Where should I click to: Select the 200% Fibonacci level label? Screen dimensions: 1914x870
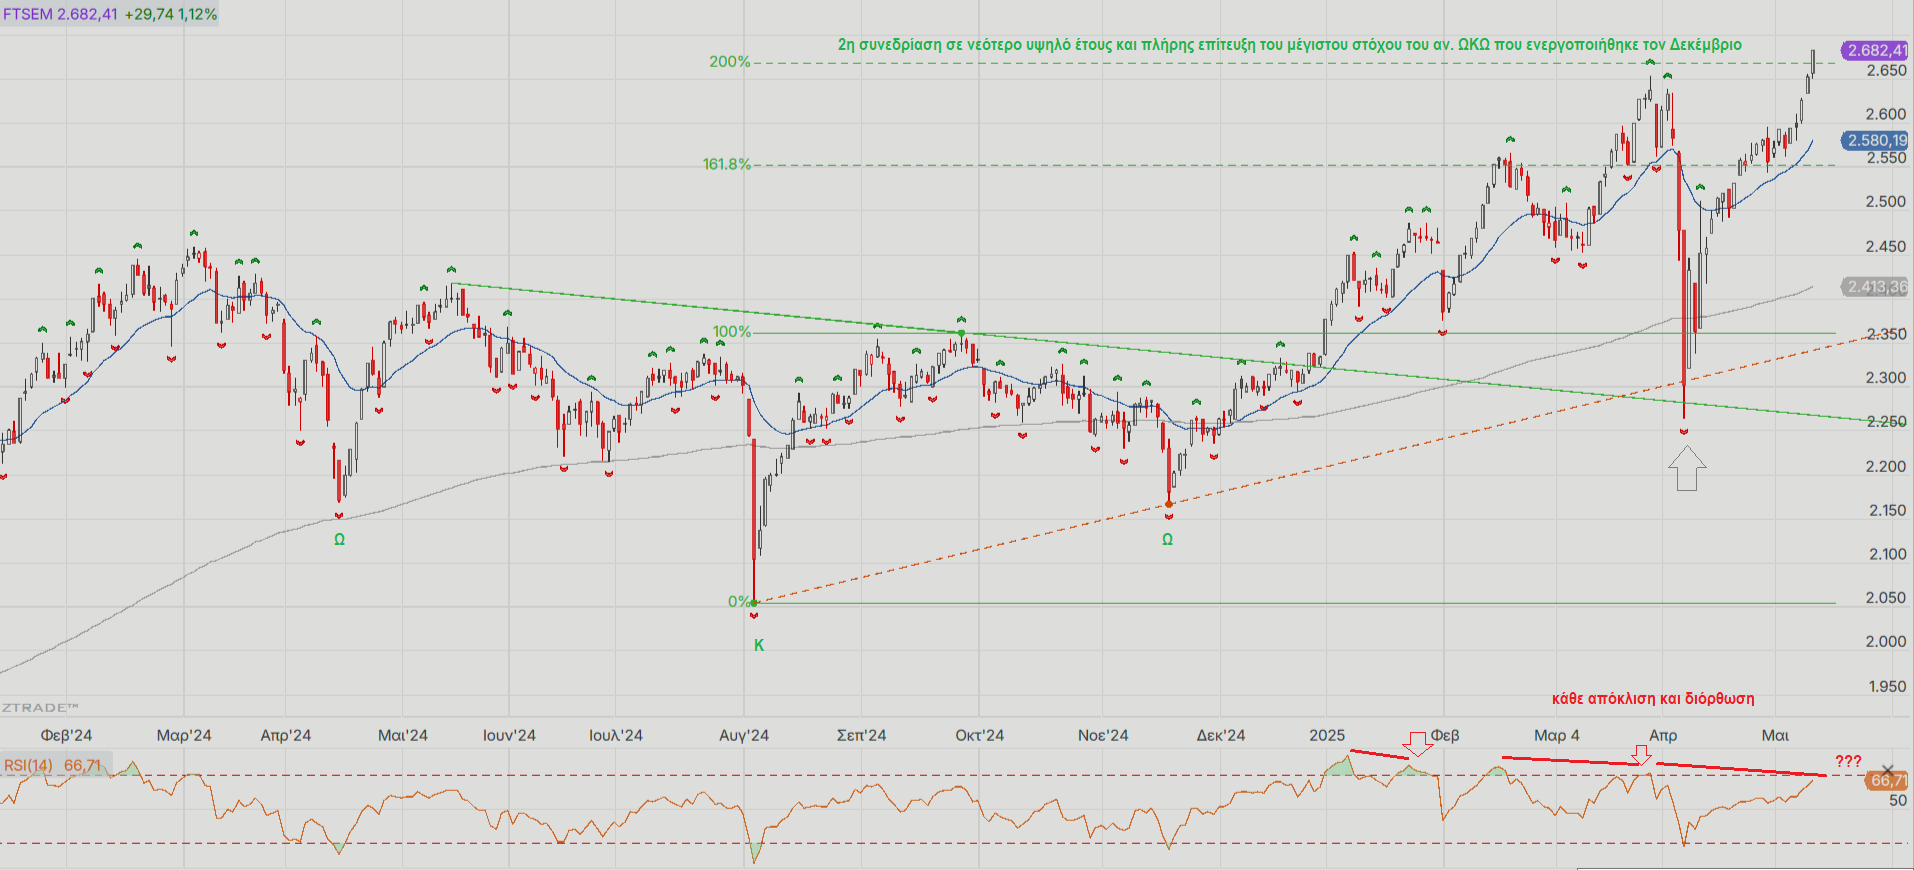click(x=730, y=62)
